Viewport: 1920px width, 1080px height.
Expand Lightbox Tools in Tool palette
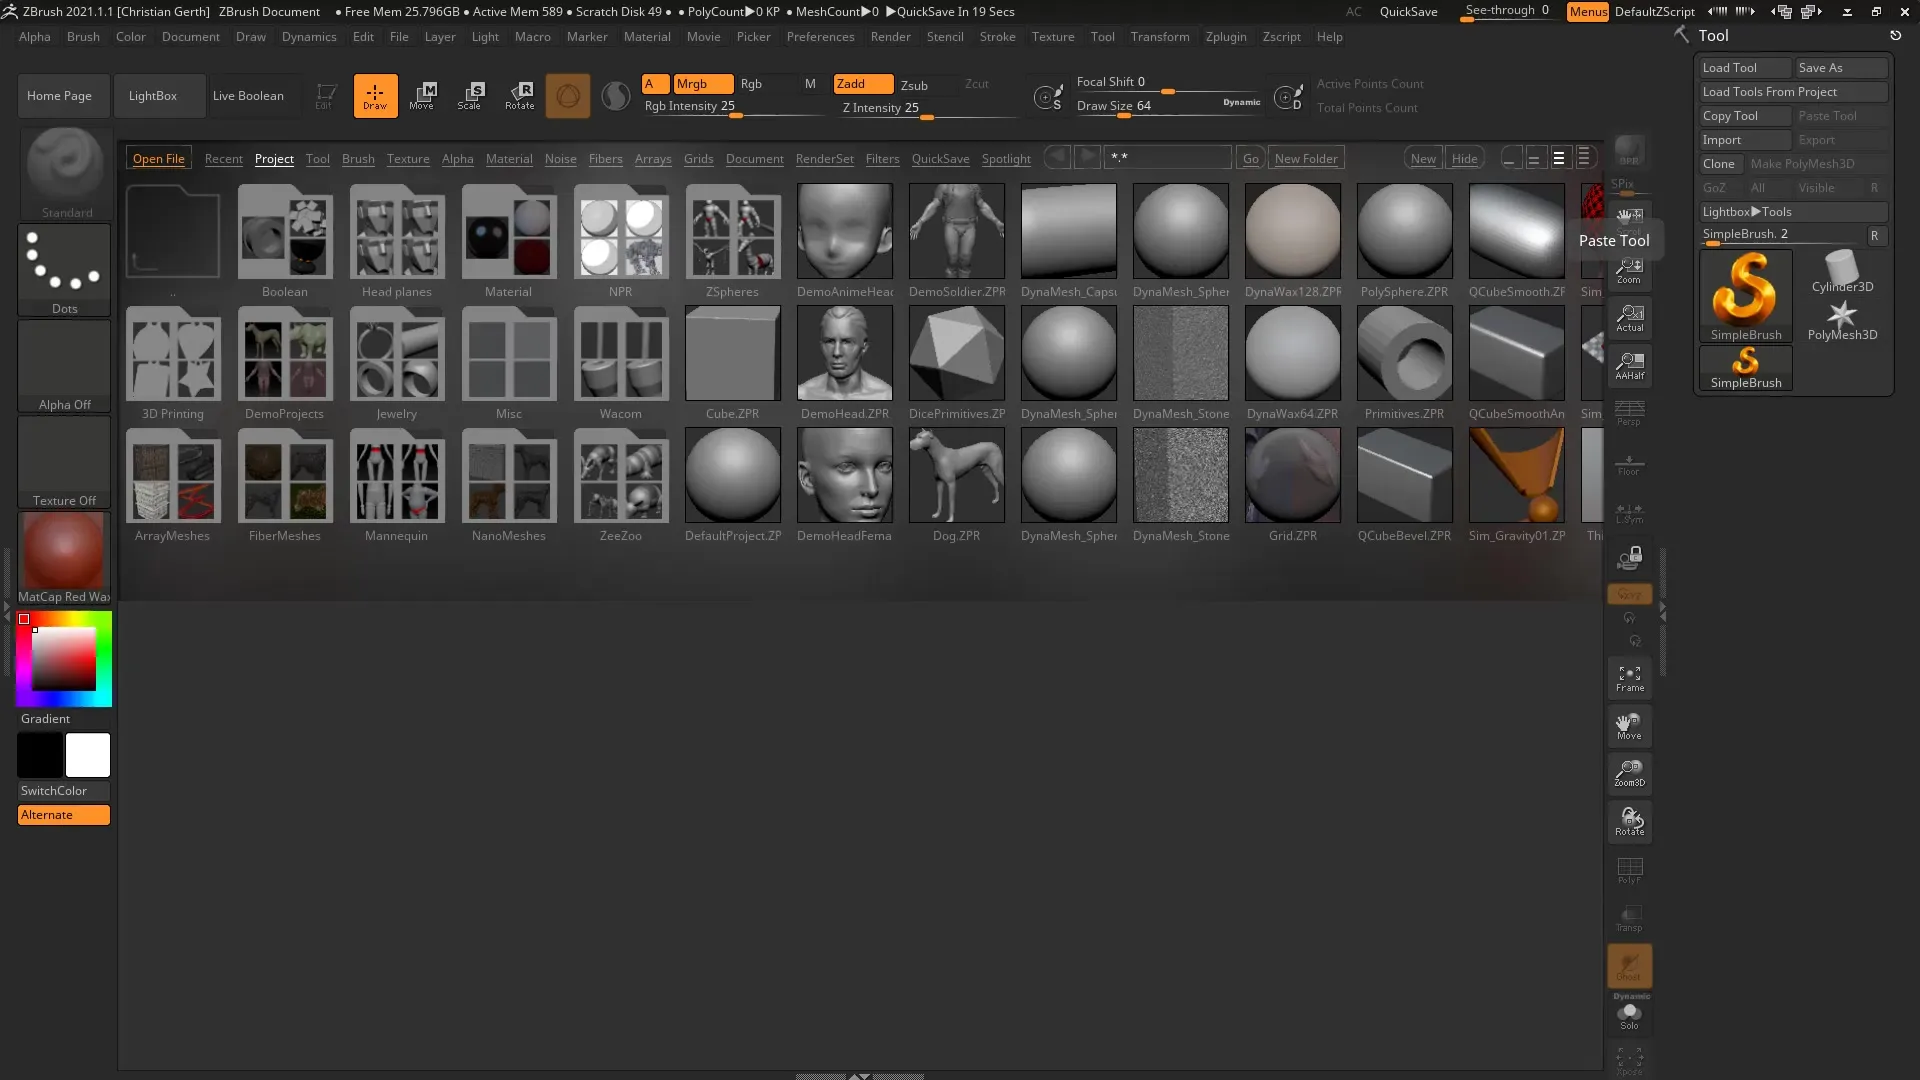click(1793, 212)
